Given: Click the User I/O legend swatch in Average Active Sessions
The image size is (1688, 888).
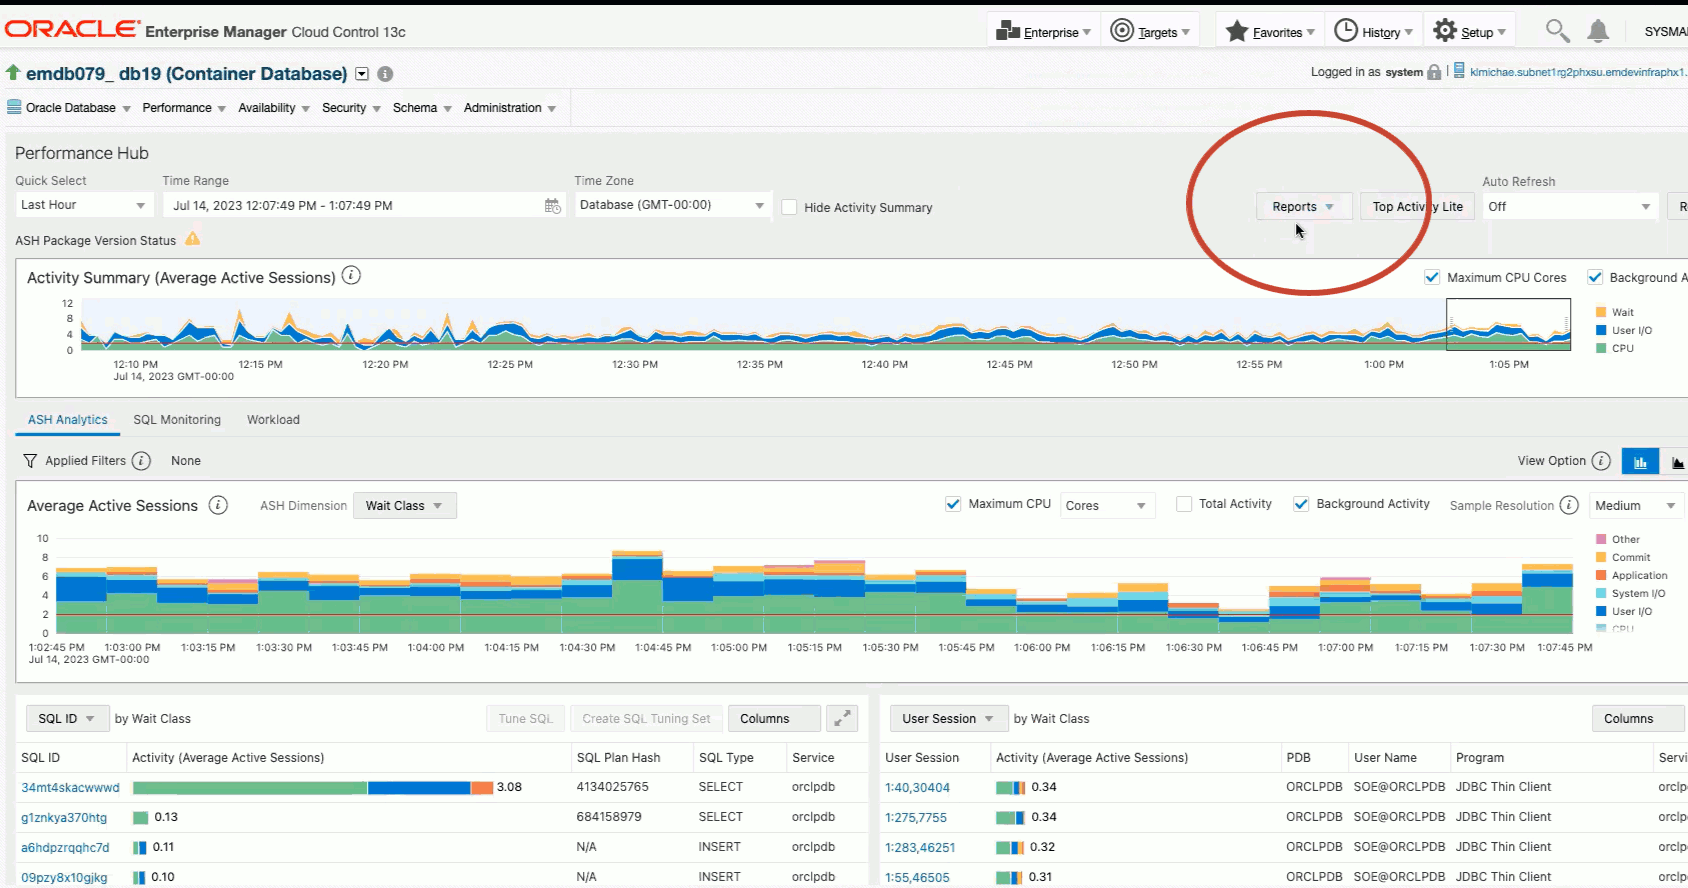Looking at the screenshot, I should click(x=1601, y=611).
